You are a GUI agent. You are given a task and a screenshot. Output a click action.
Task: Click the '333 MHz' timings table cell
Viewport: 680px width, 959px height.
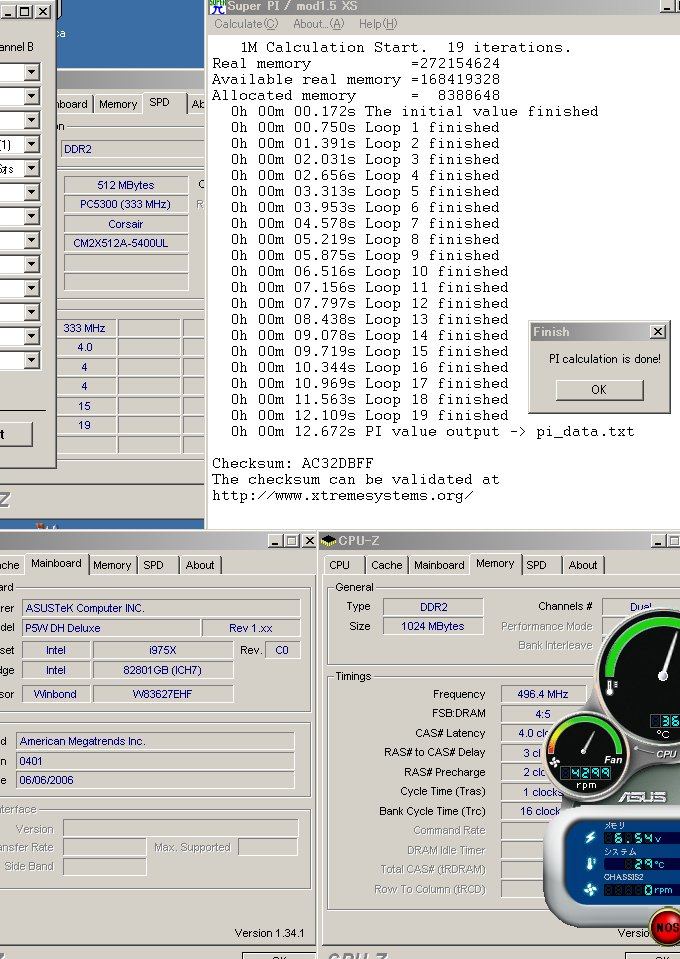point(85,328)
